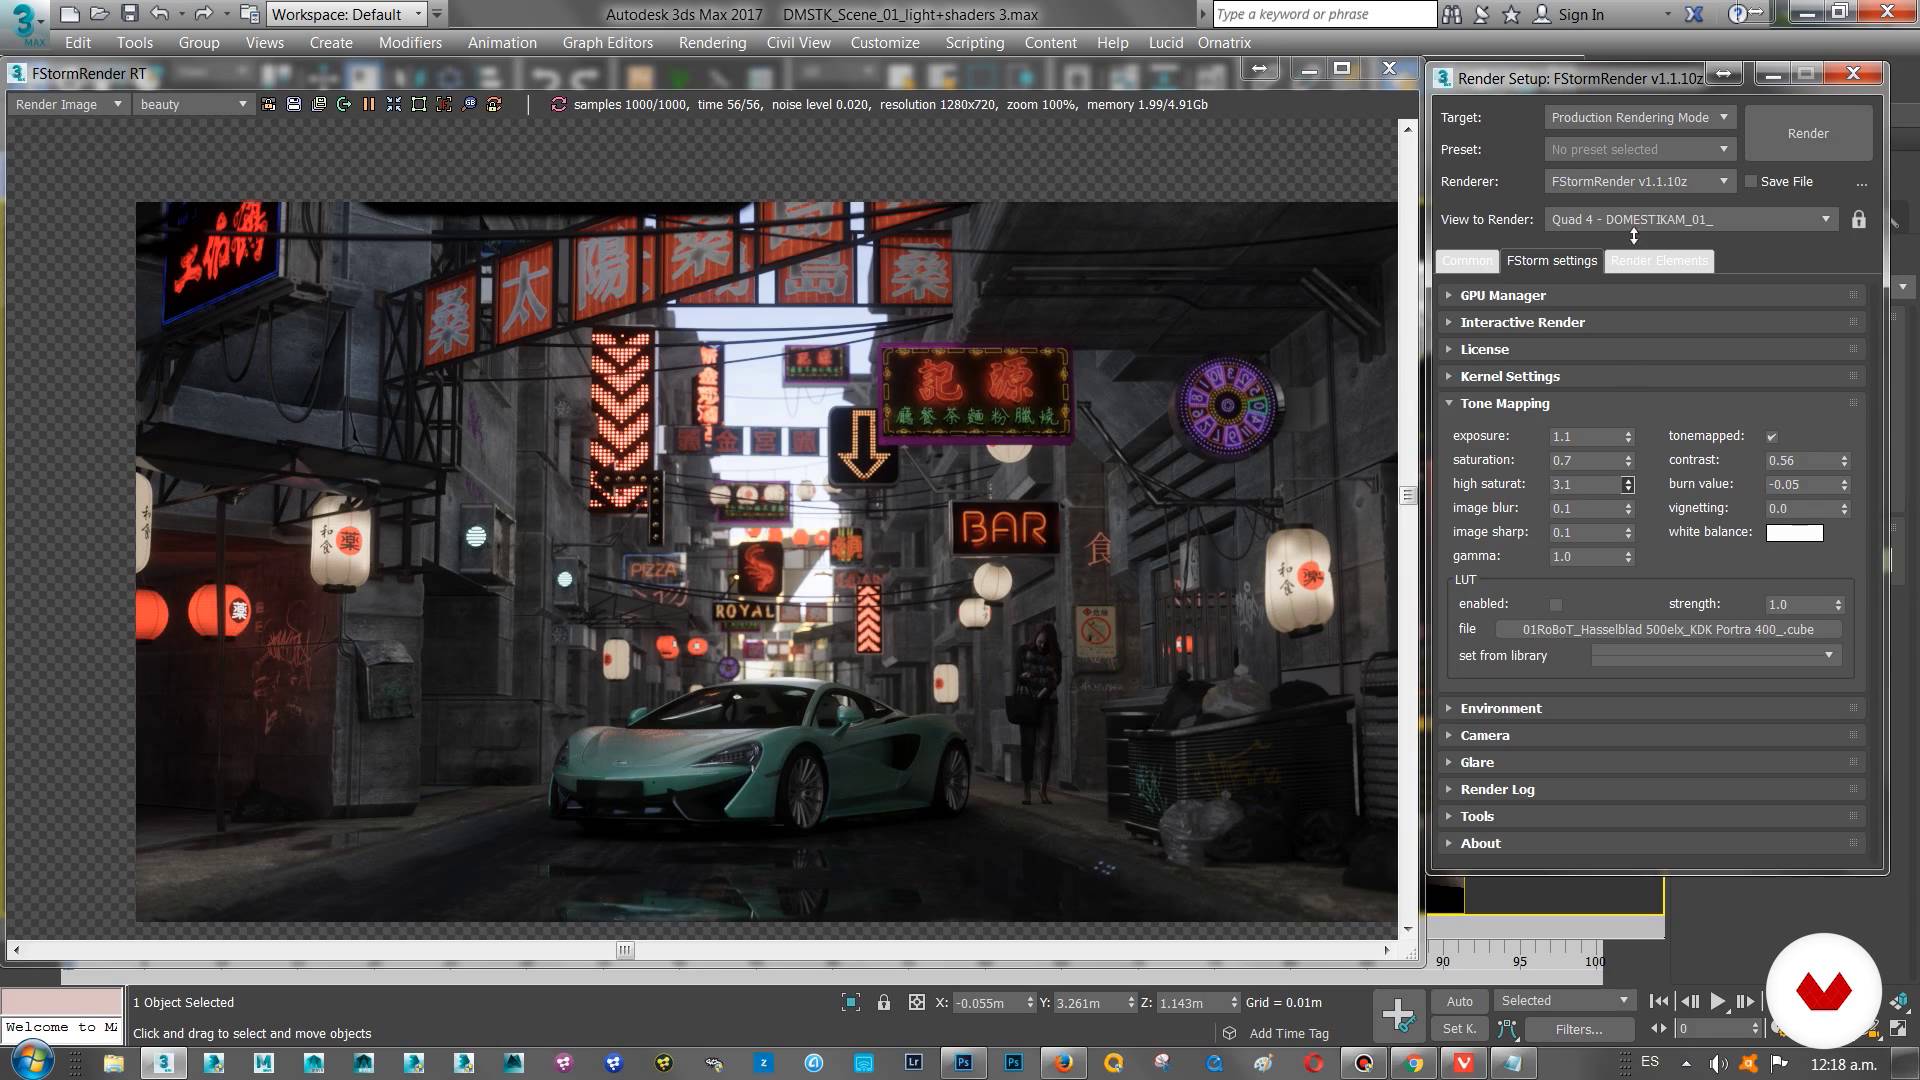Open the white balance color swatch

[x=1794, y=533]
